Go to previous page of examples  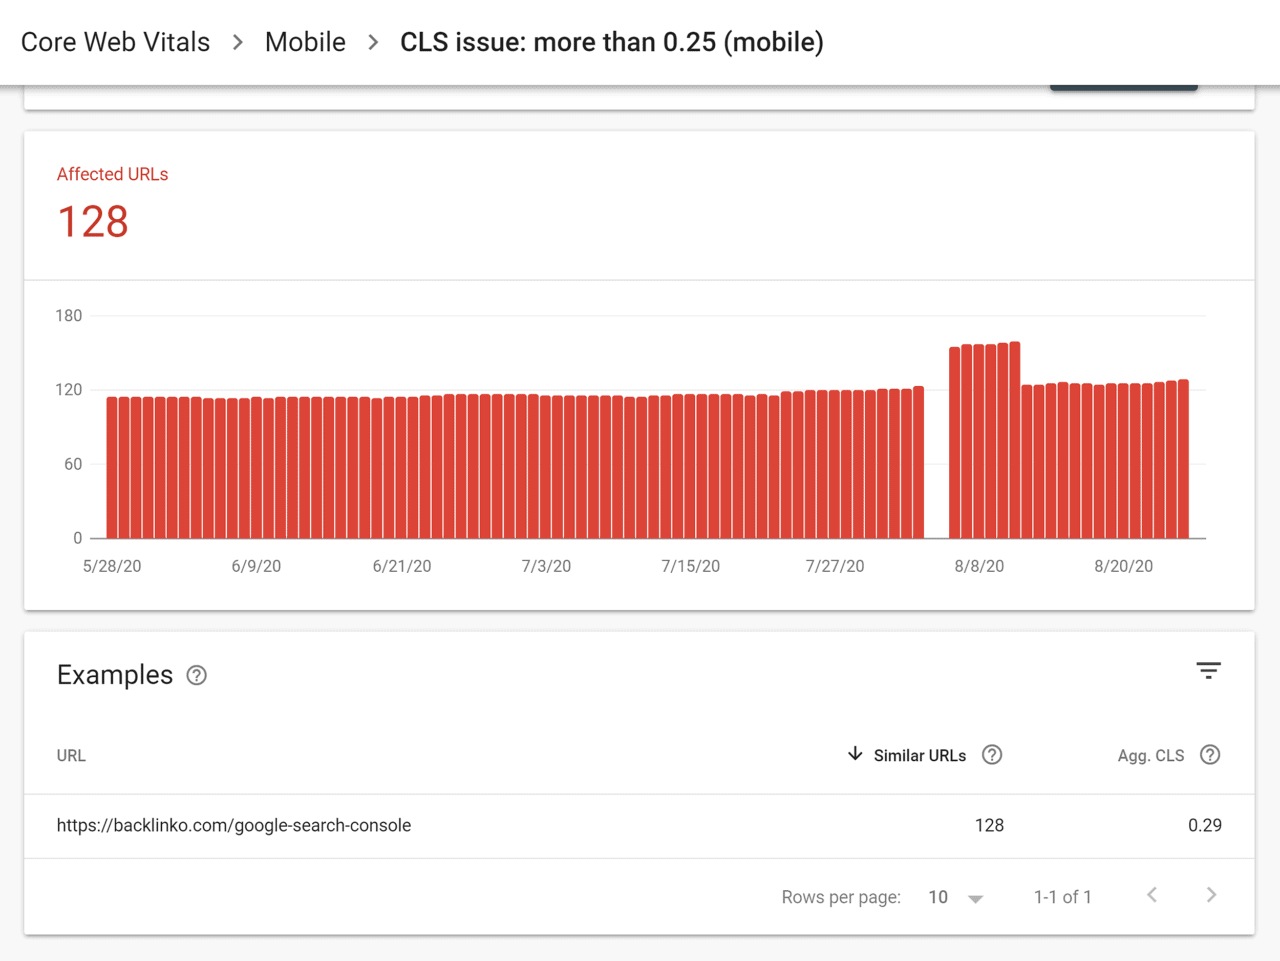point(1152,895)
